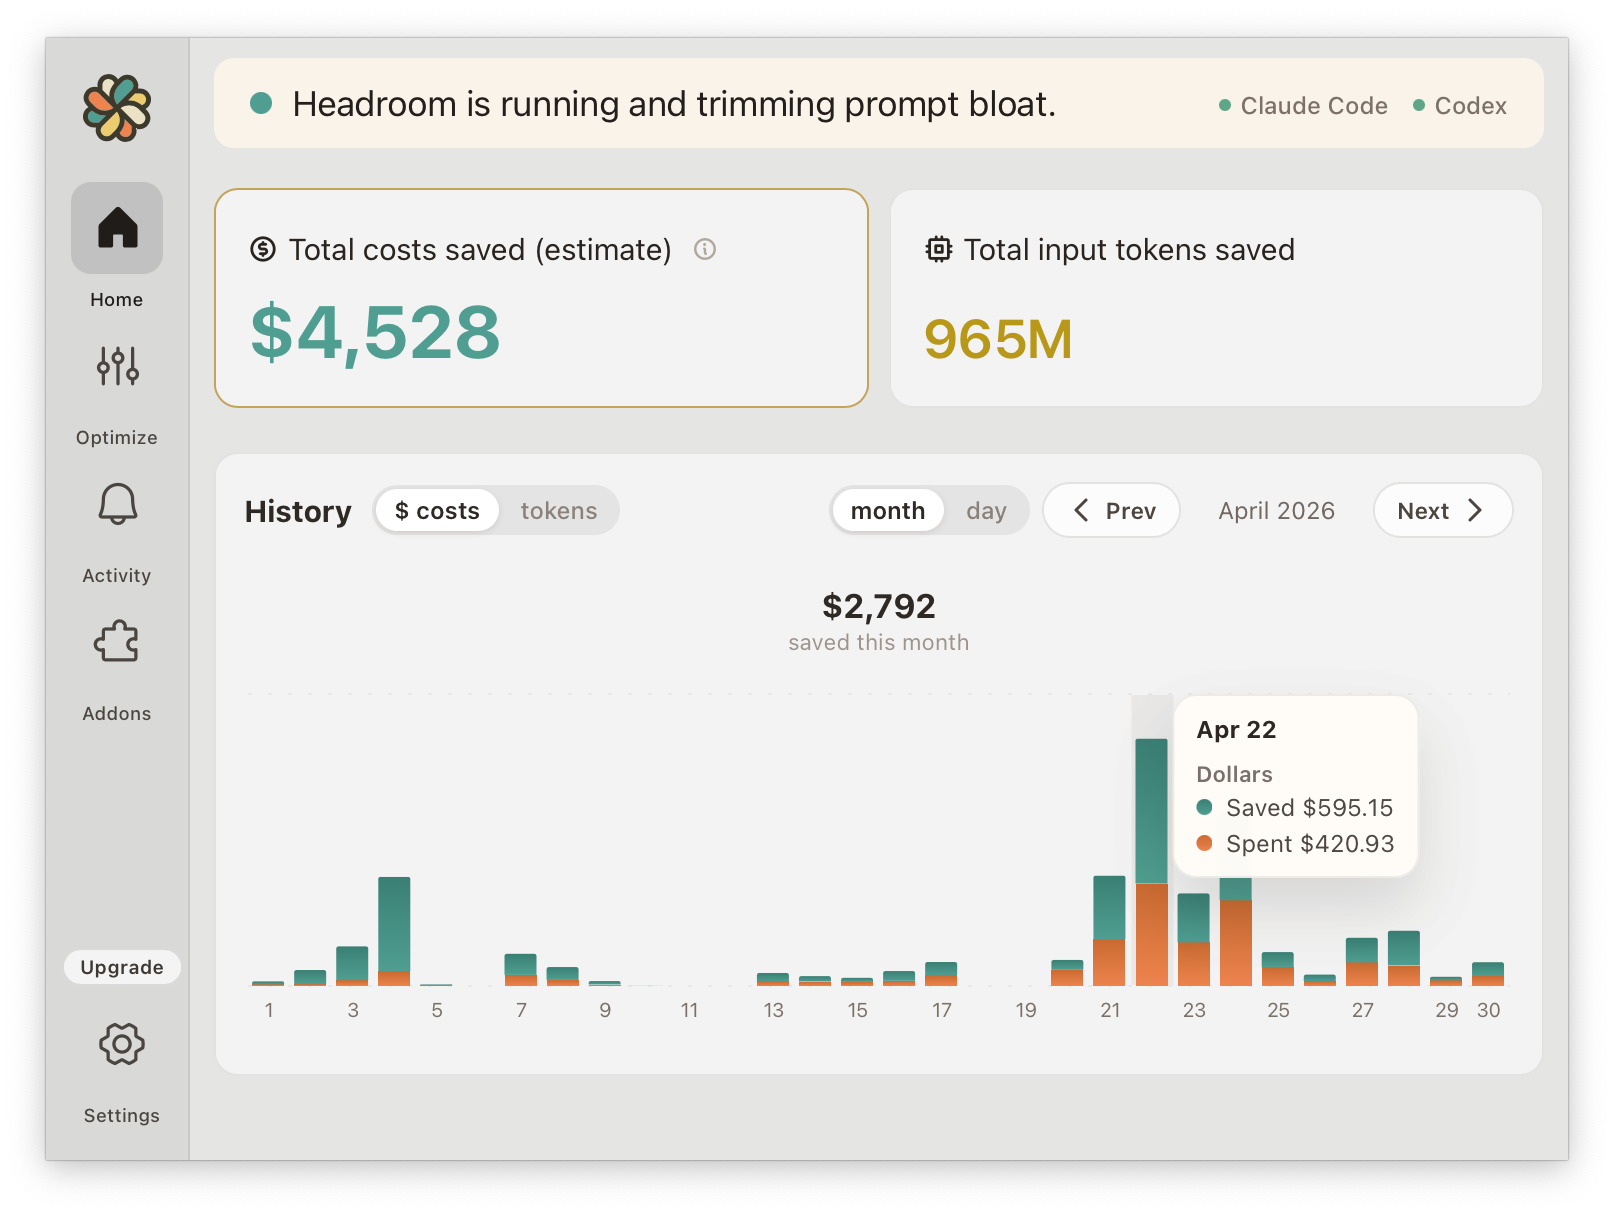Click the April 17 bar in chart

tap(941, 974)
